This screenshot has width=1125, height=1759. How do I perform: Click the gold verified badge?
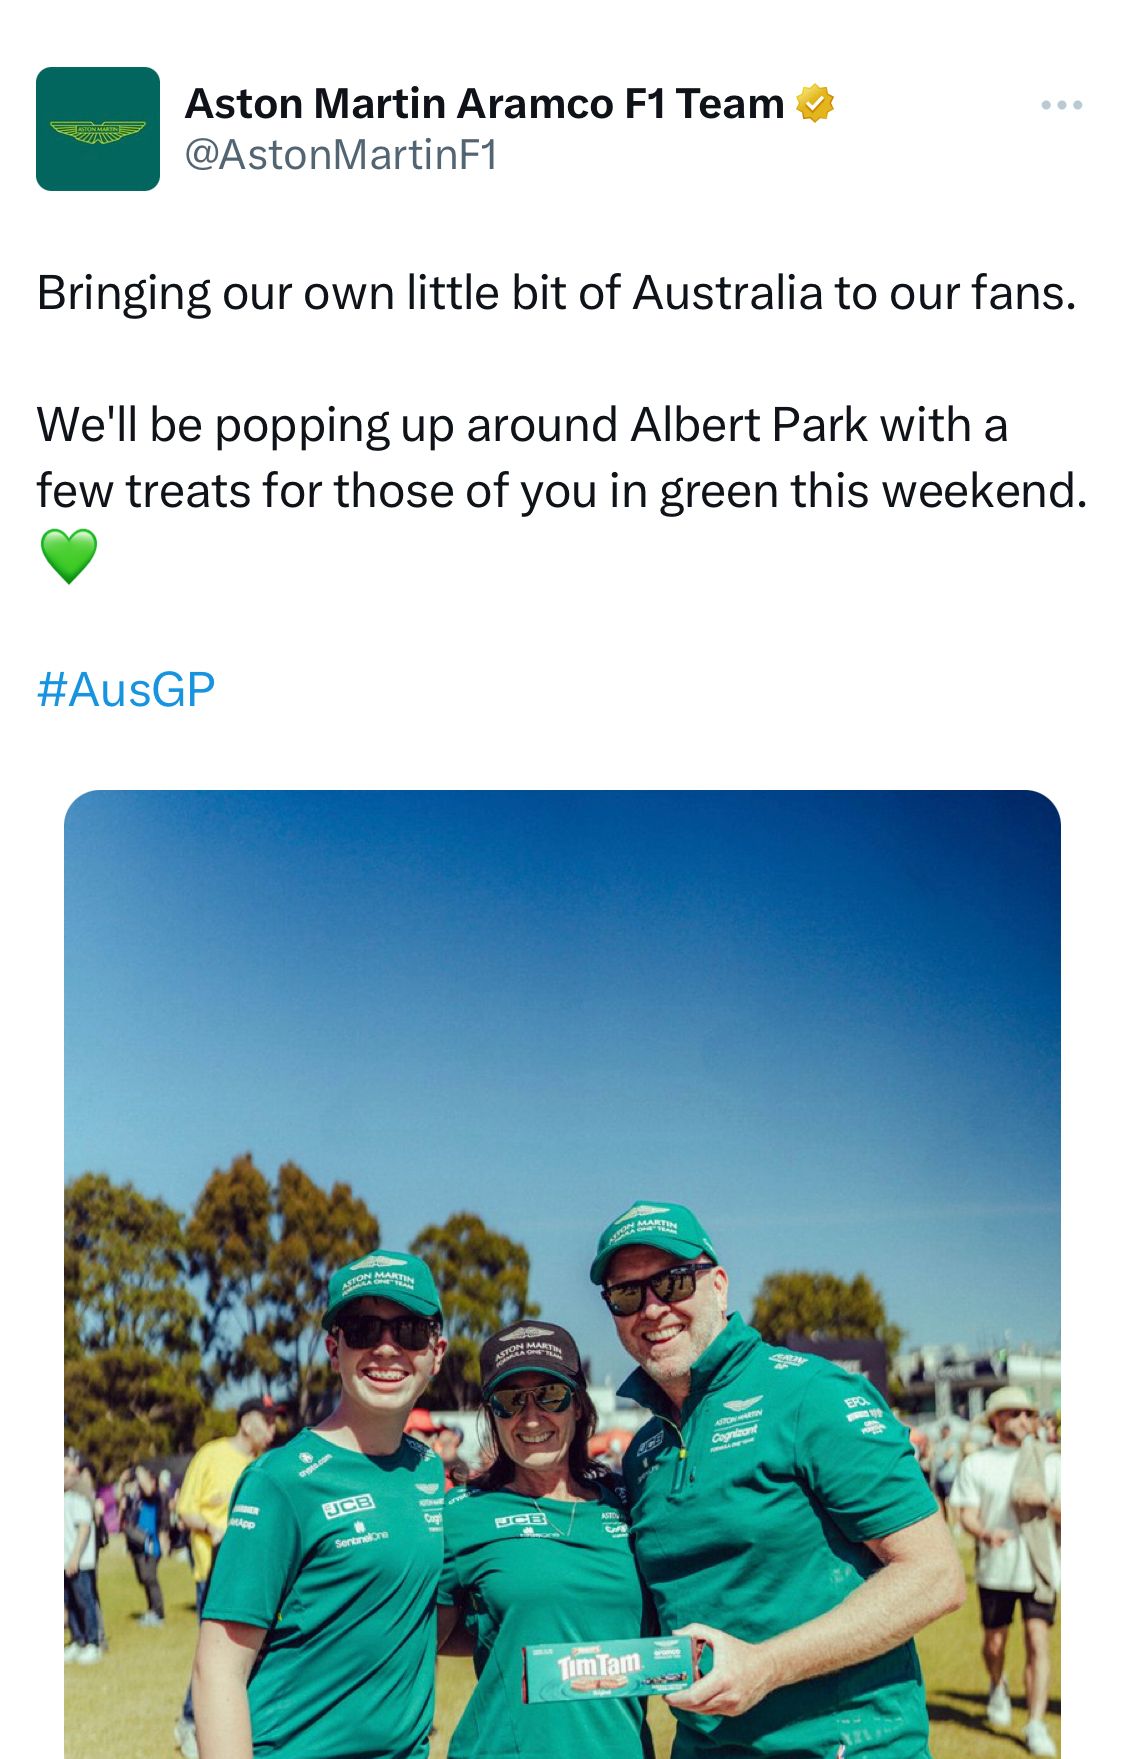pos(815,104)
